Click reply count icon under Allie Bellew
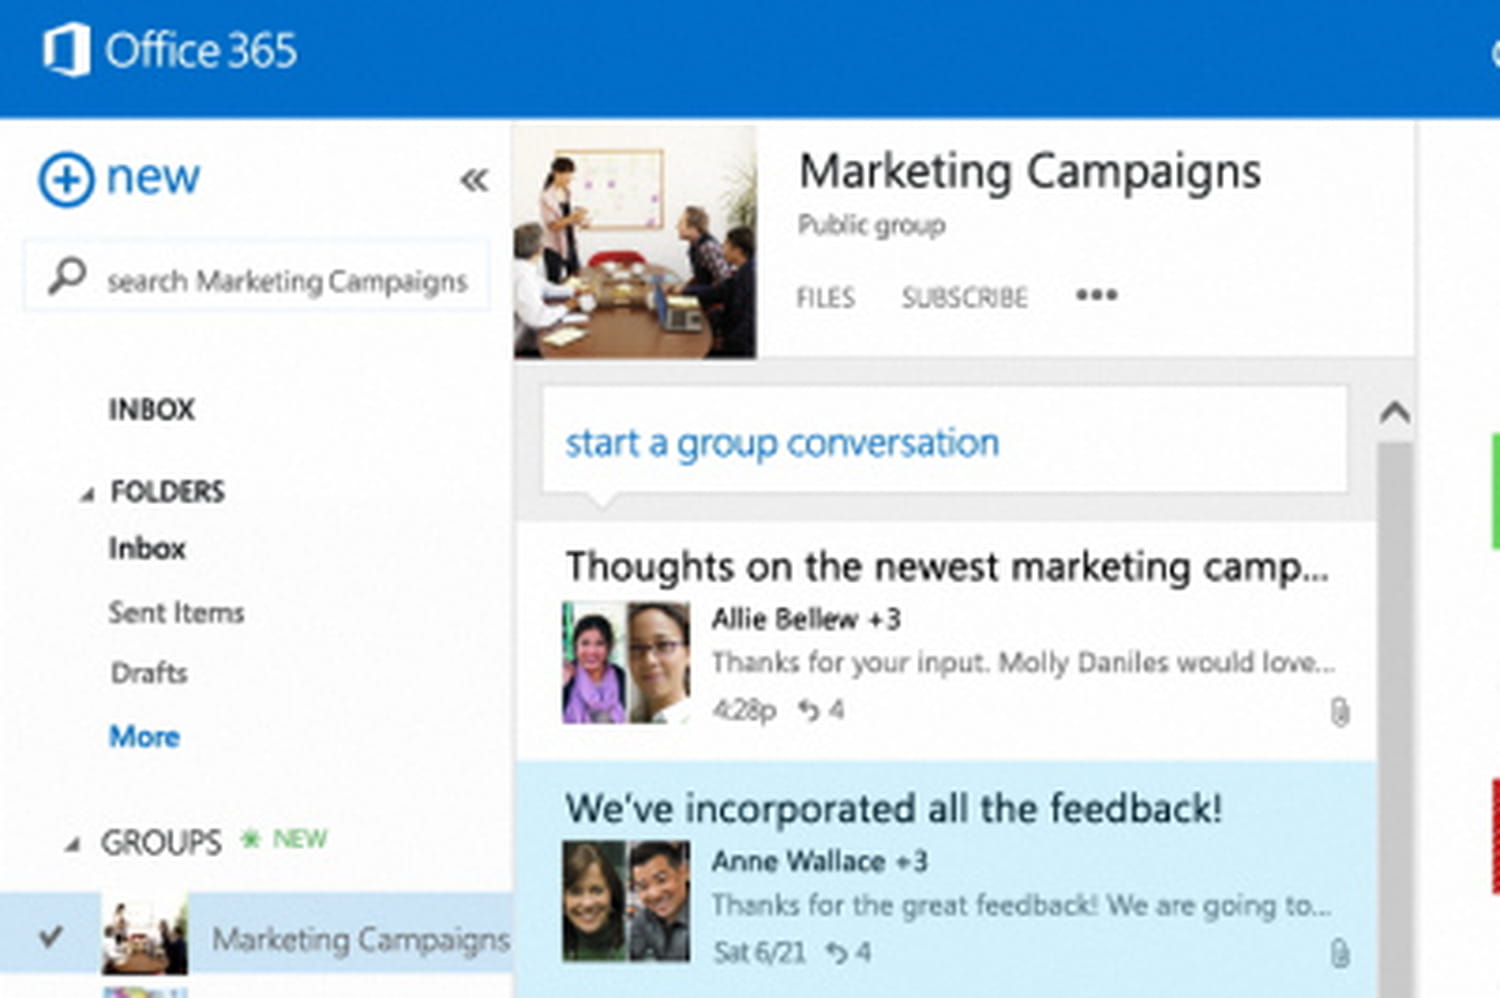 [x=808, y=710]
